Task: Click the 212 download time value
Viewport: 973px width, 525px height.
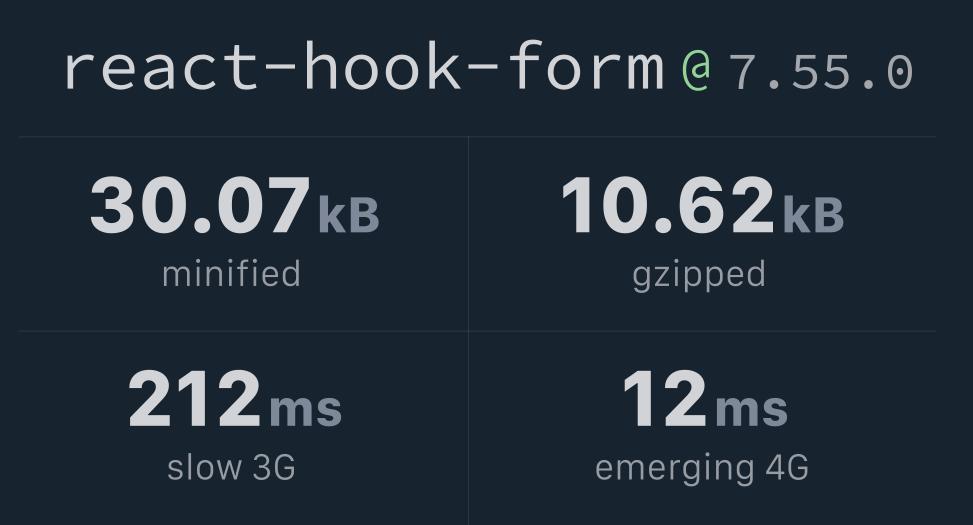Action: 194,400
